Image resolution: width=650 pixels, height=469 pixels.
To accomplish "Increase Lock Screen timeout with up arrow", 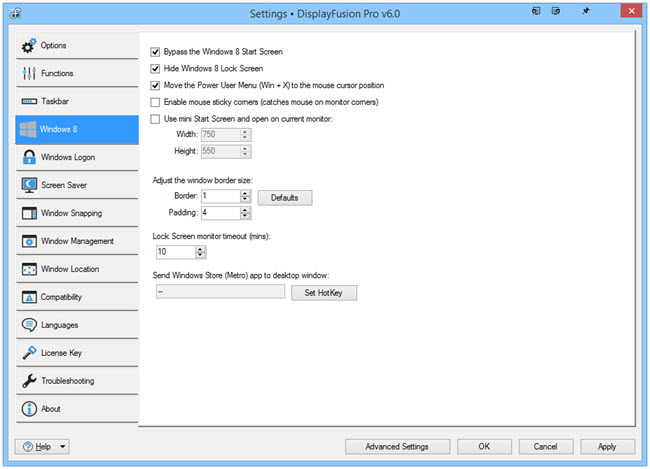I will (200, 249).
